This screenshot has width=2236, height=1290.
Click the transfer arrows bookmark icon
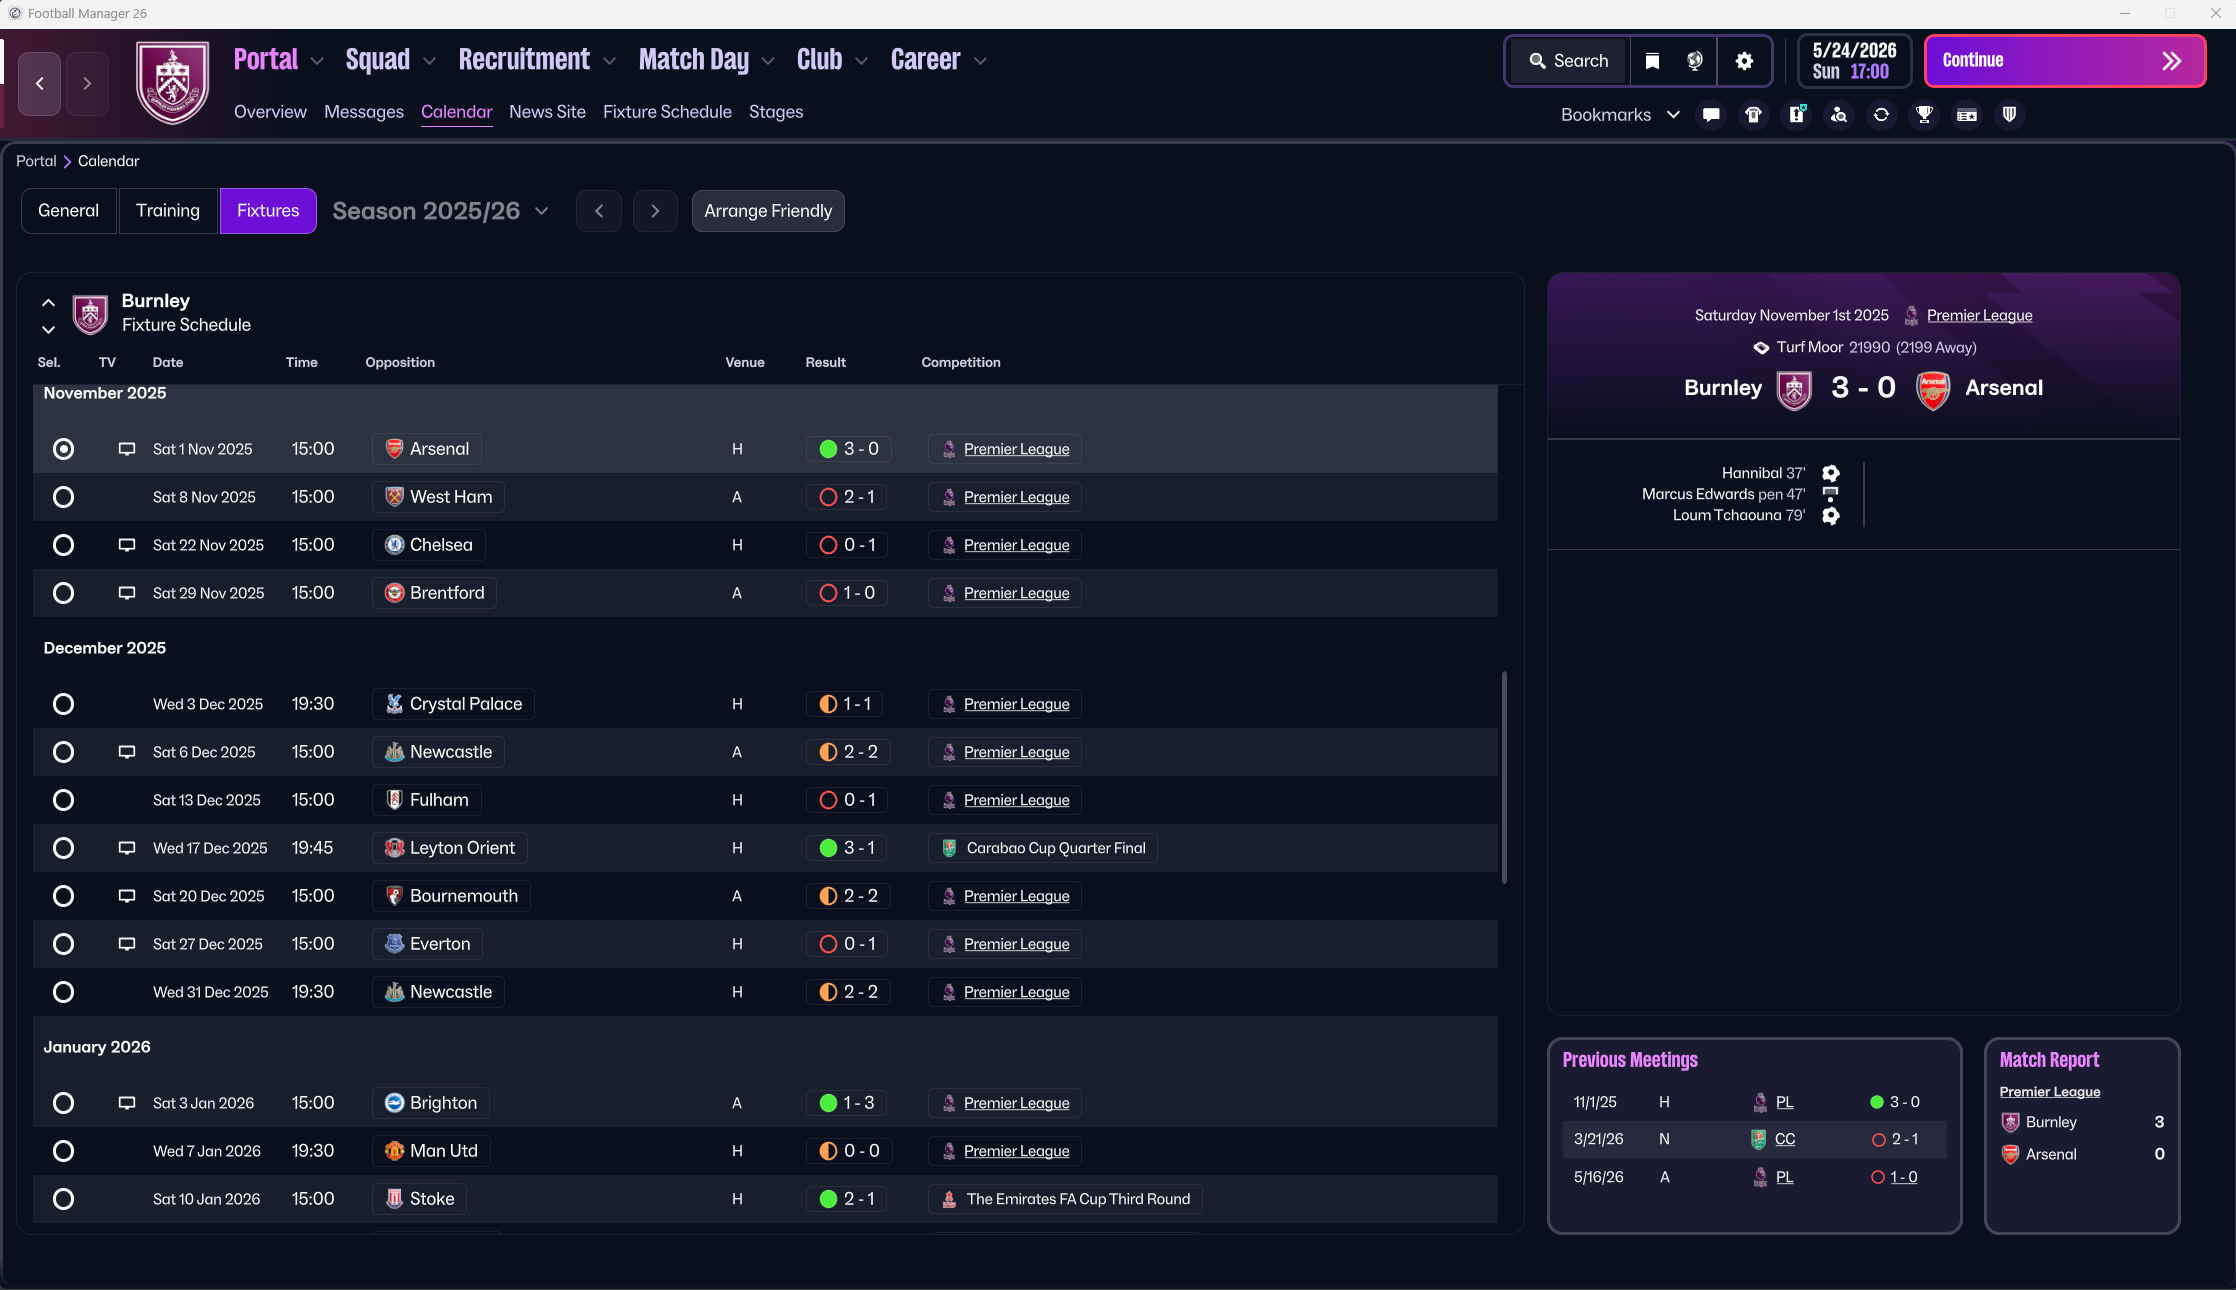[1881, 115]
